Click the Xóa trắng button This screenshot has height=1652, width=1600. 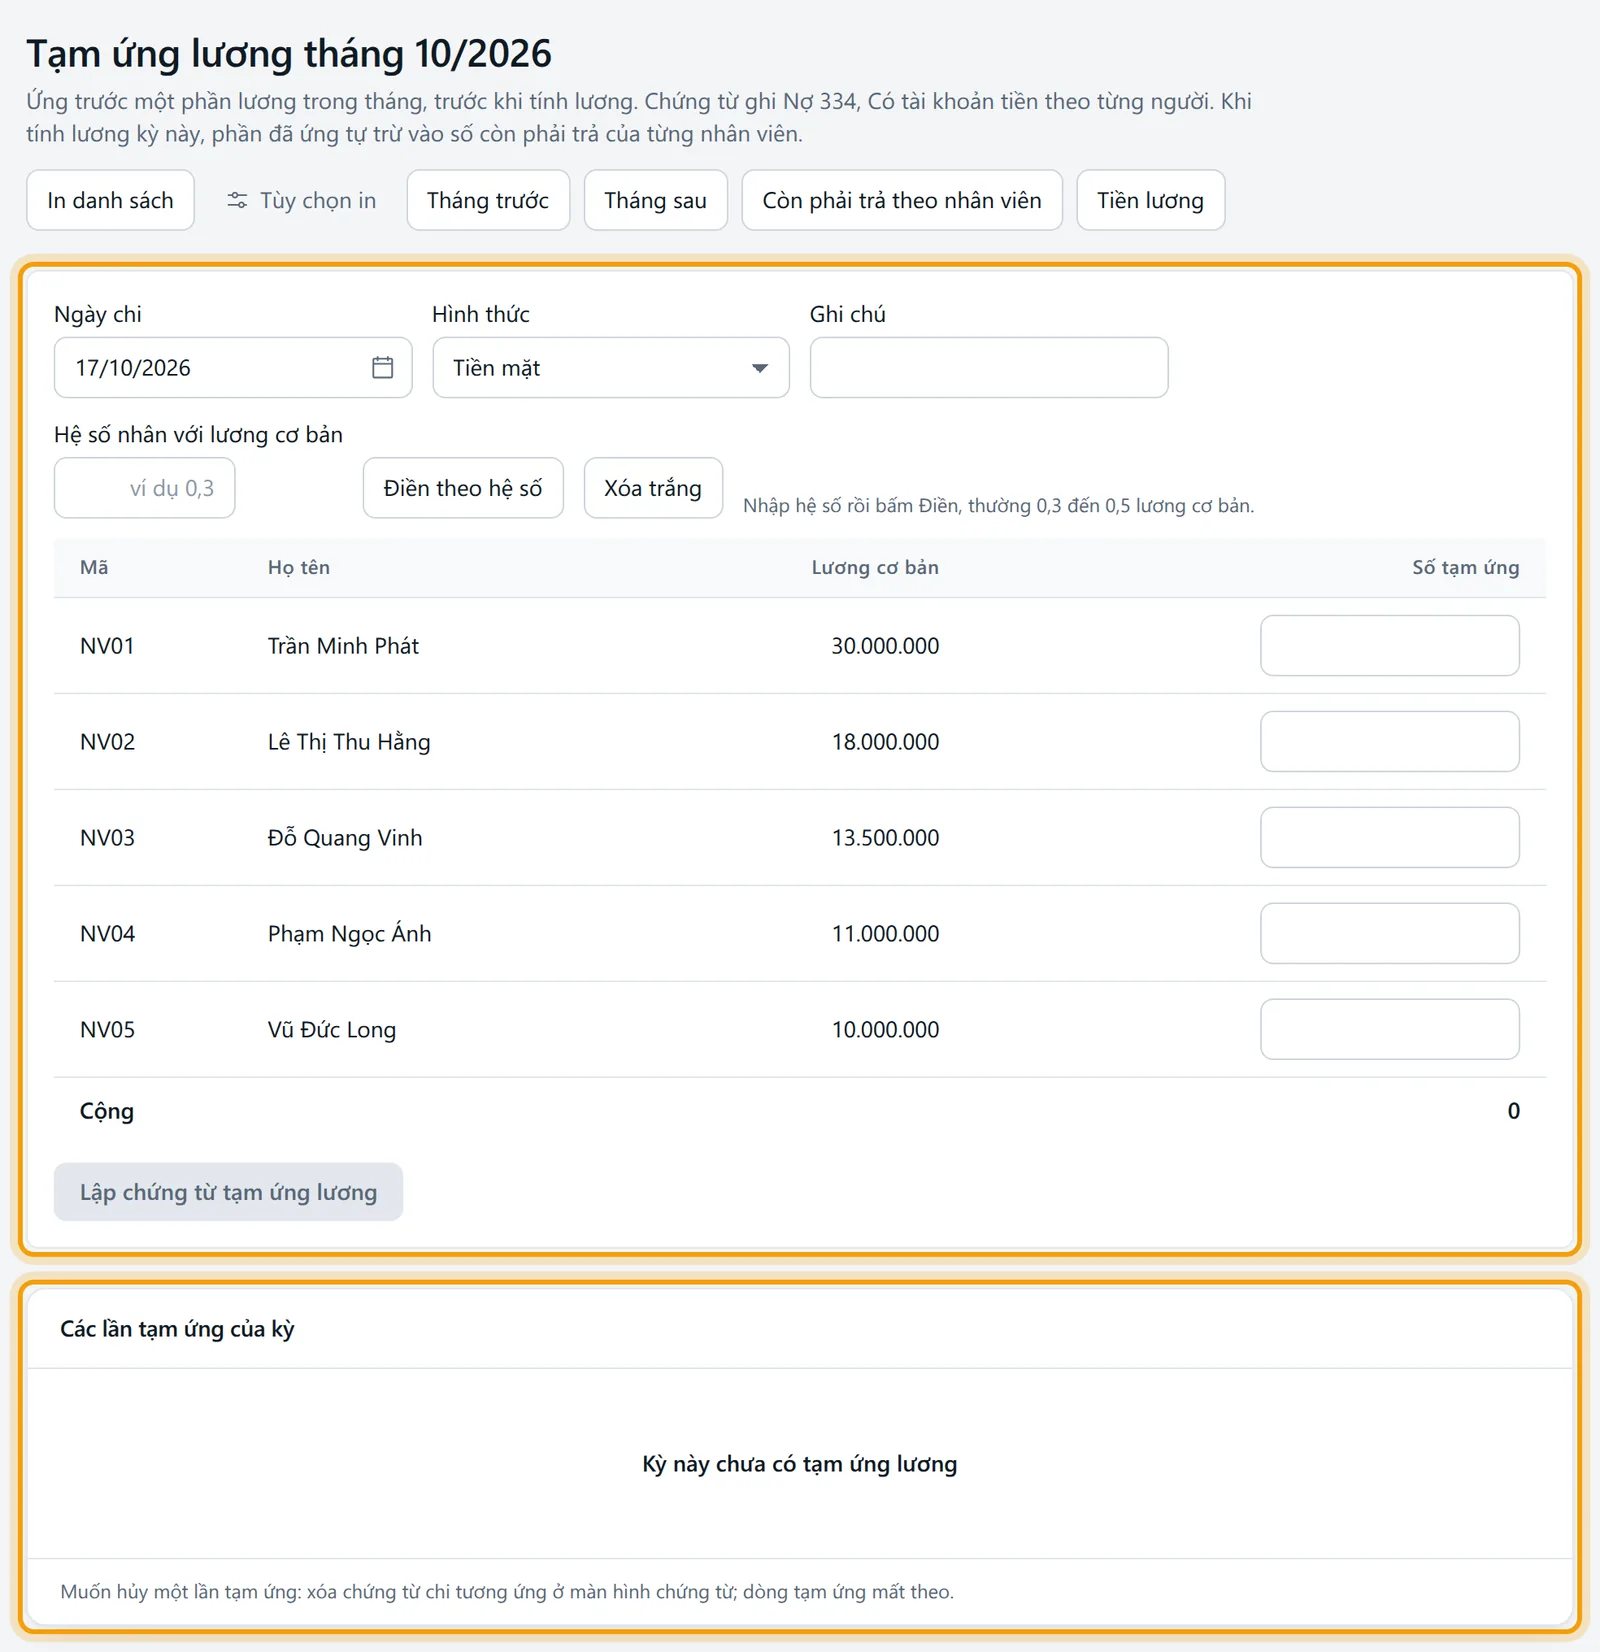653,488
